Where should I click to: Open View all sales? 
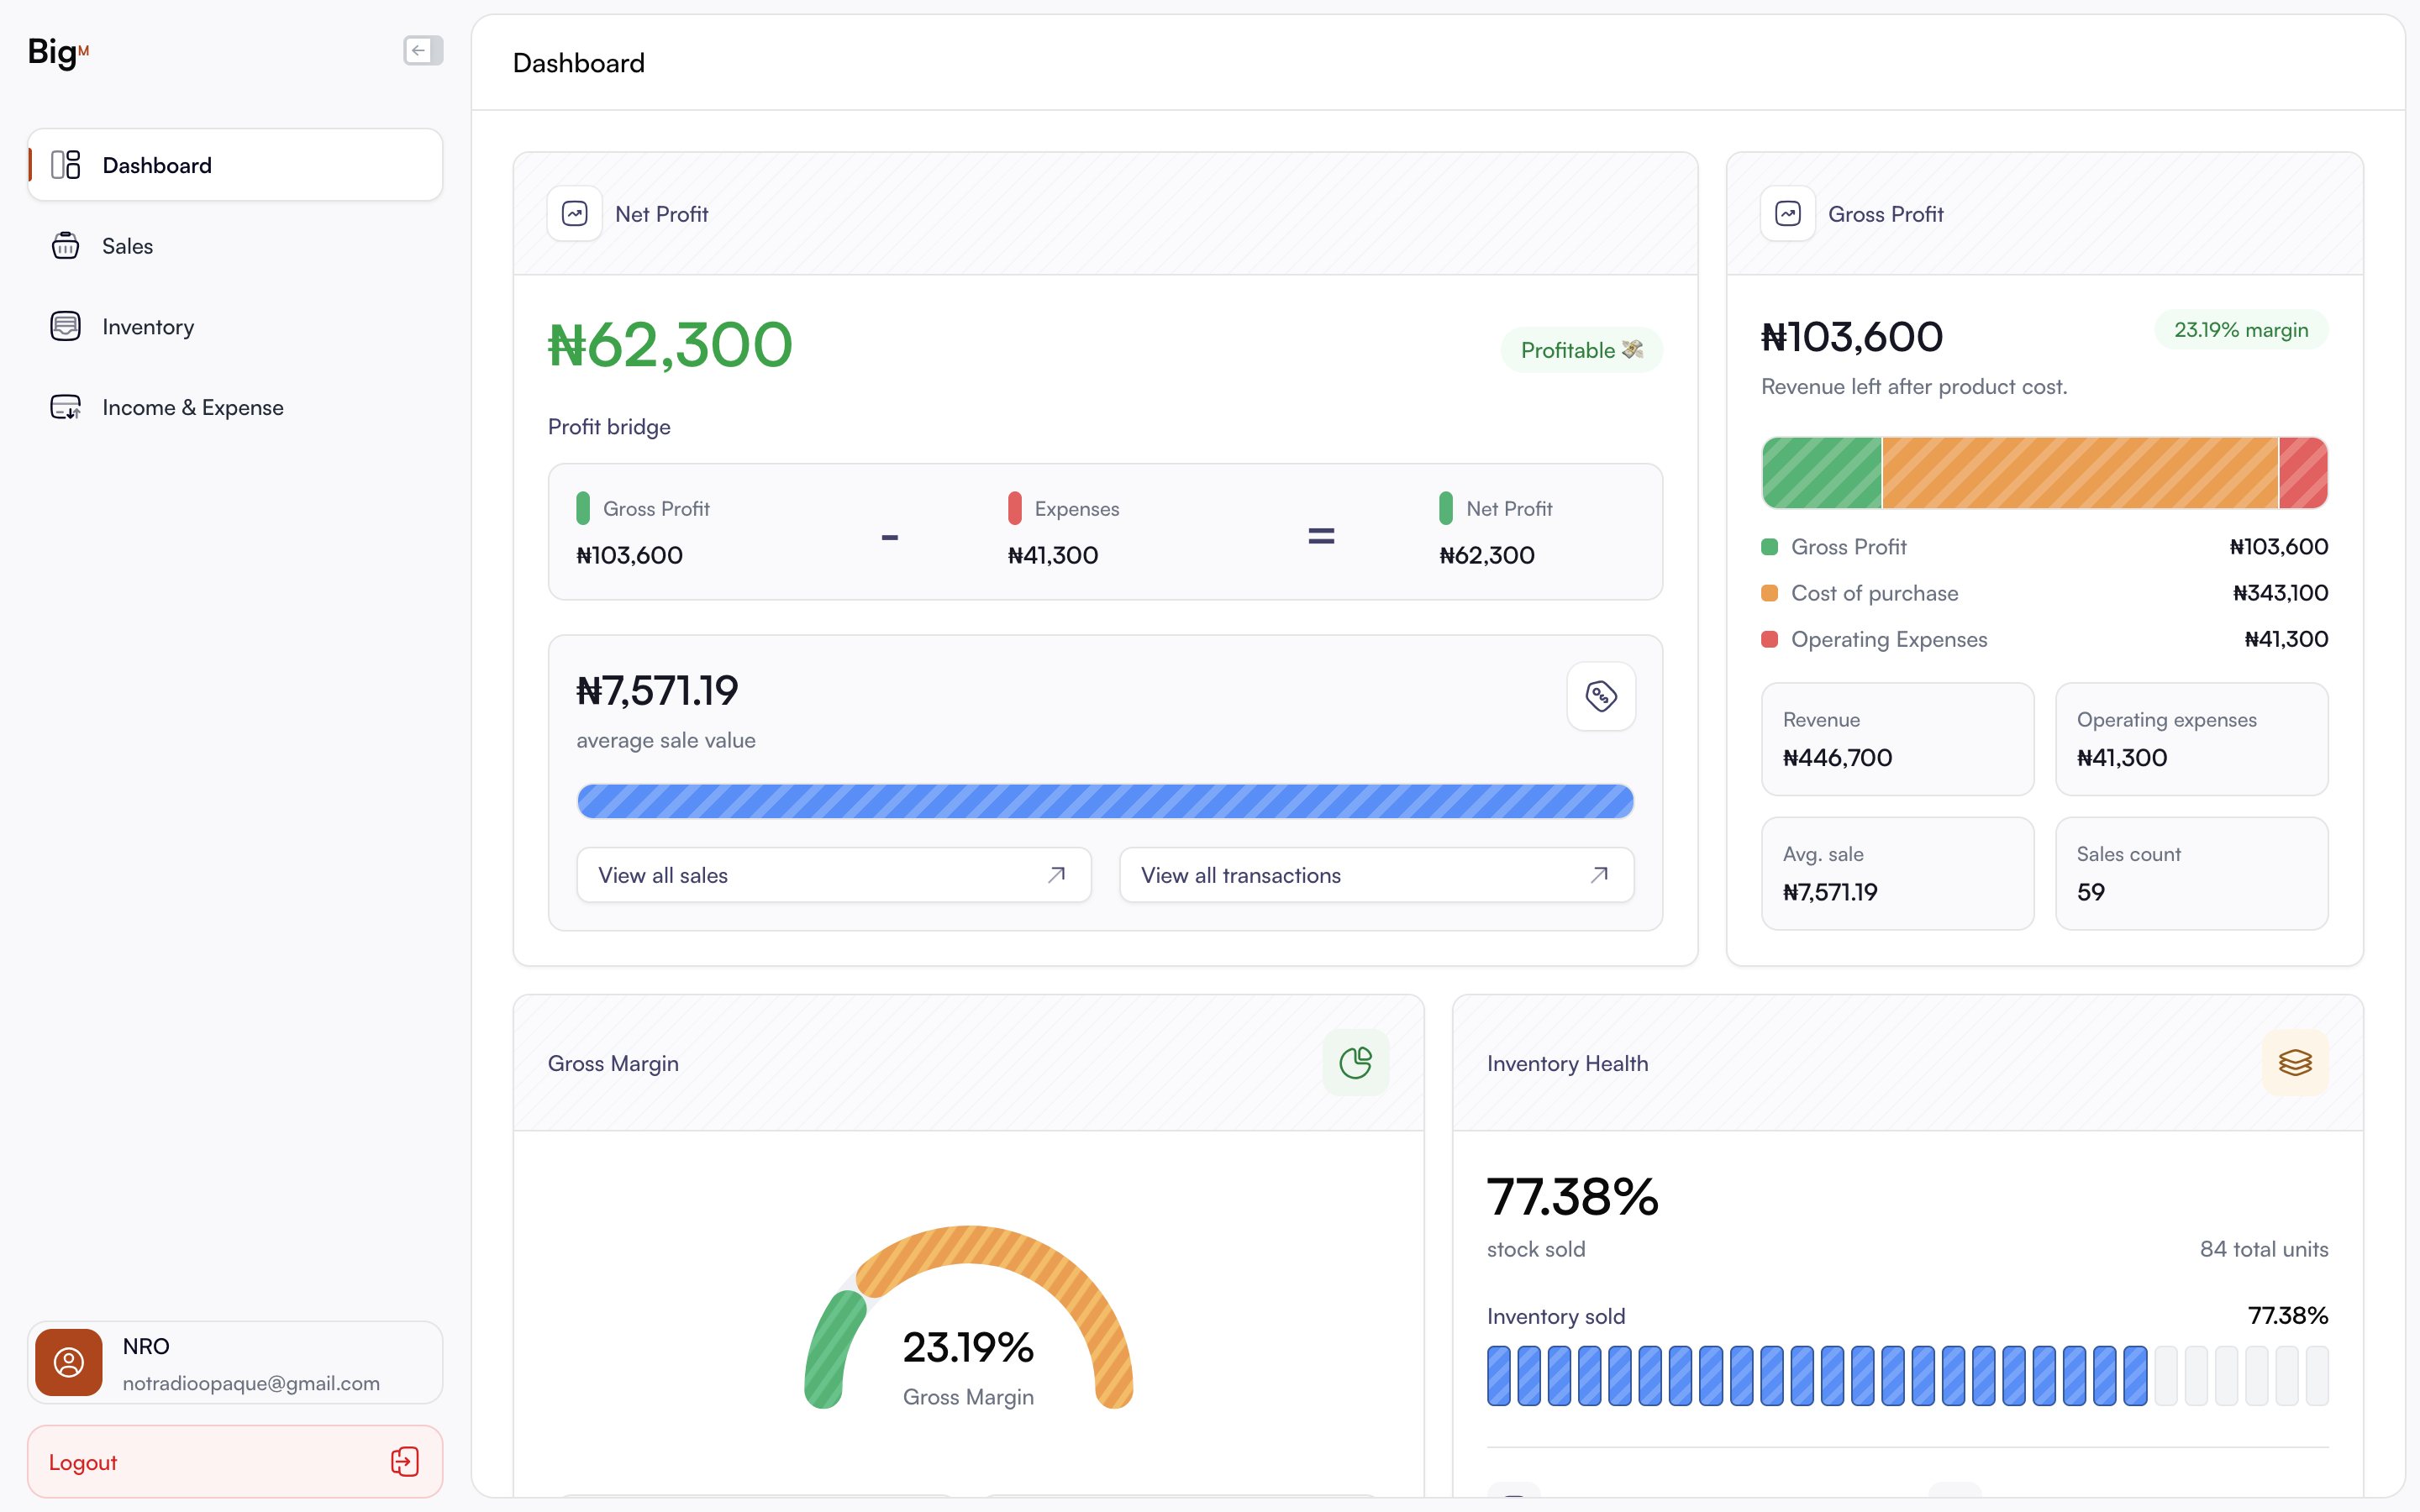click(834, 875)
